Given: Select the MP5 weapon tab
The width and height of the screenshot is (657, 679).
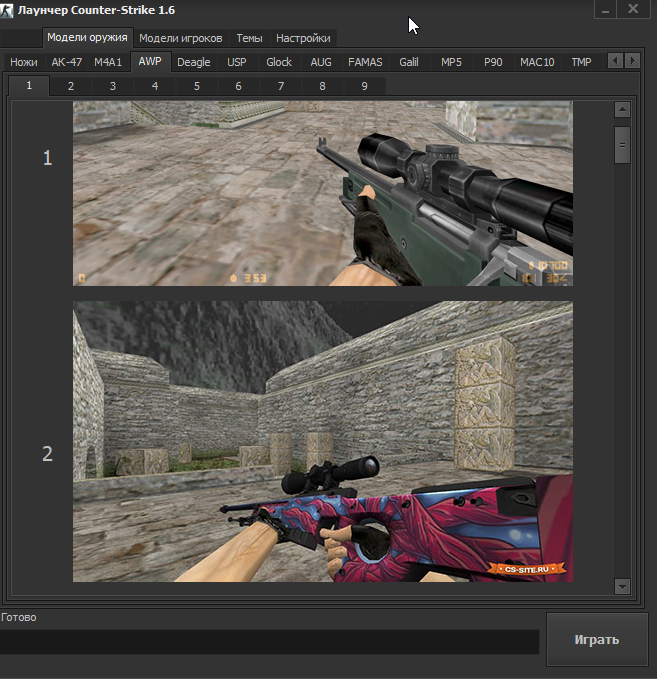Looking at the screenshot, I should [451, 62].
